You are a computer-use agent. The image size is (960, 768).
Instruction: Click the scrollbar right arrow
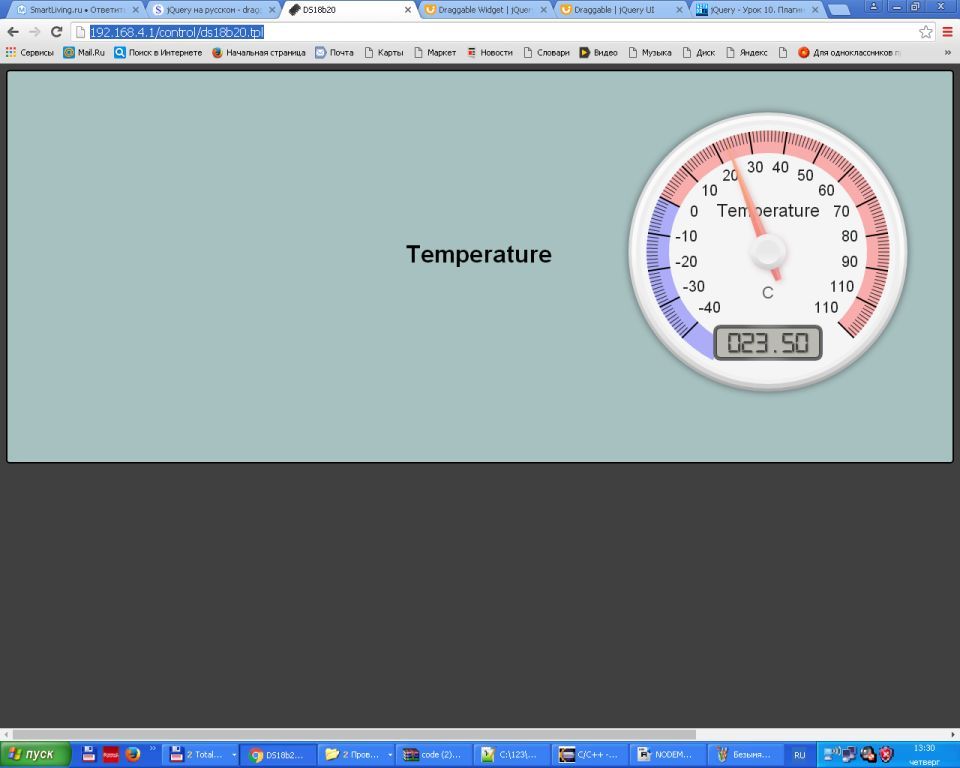(x=953, y=734)
